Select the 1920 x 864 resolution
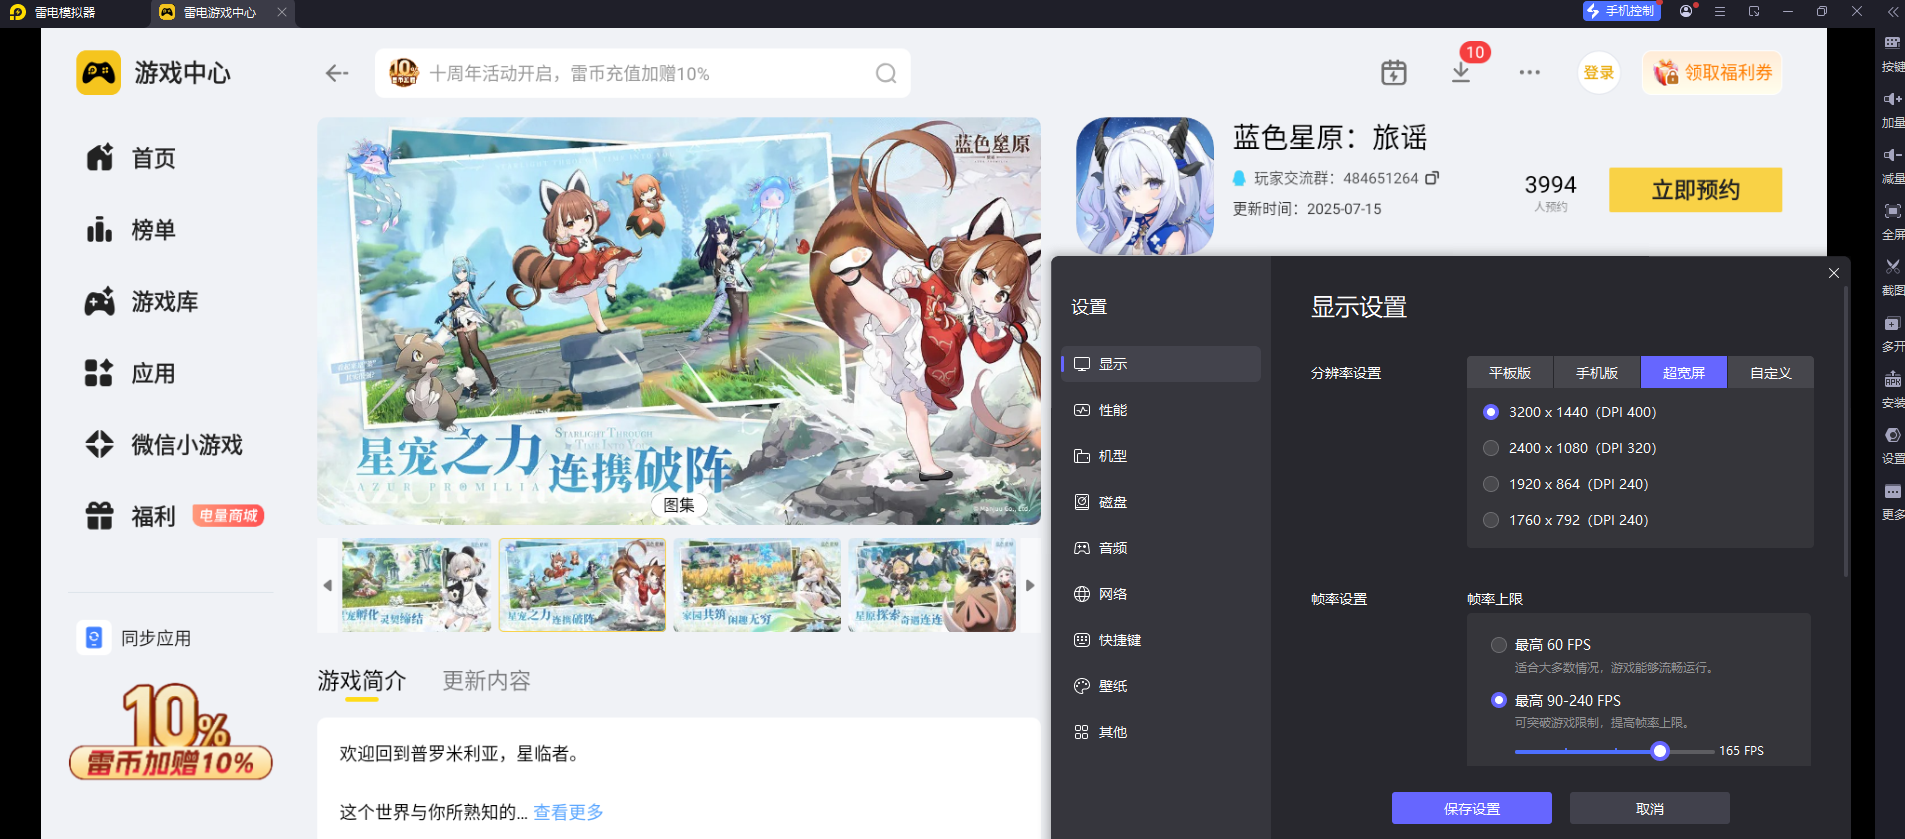 pos(1491,484)
